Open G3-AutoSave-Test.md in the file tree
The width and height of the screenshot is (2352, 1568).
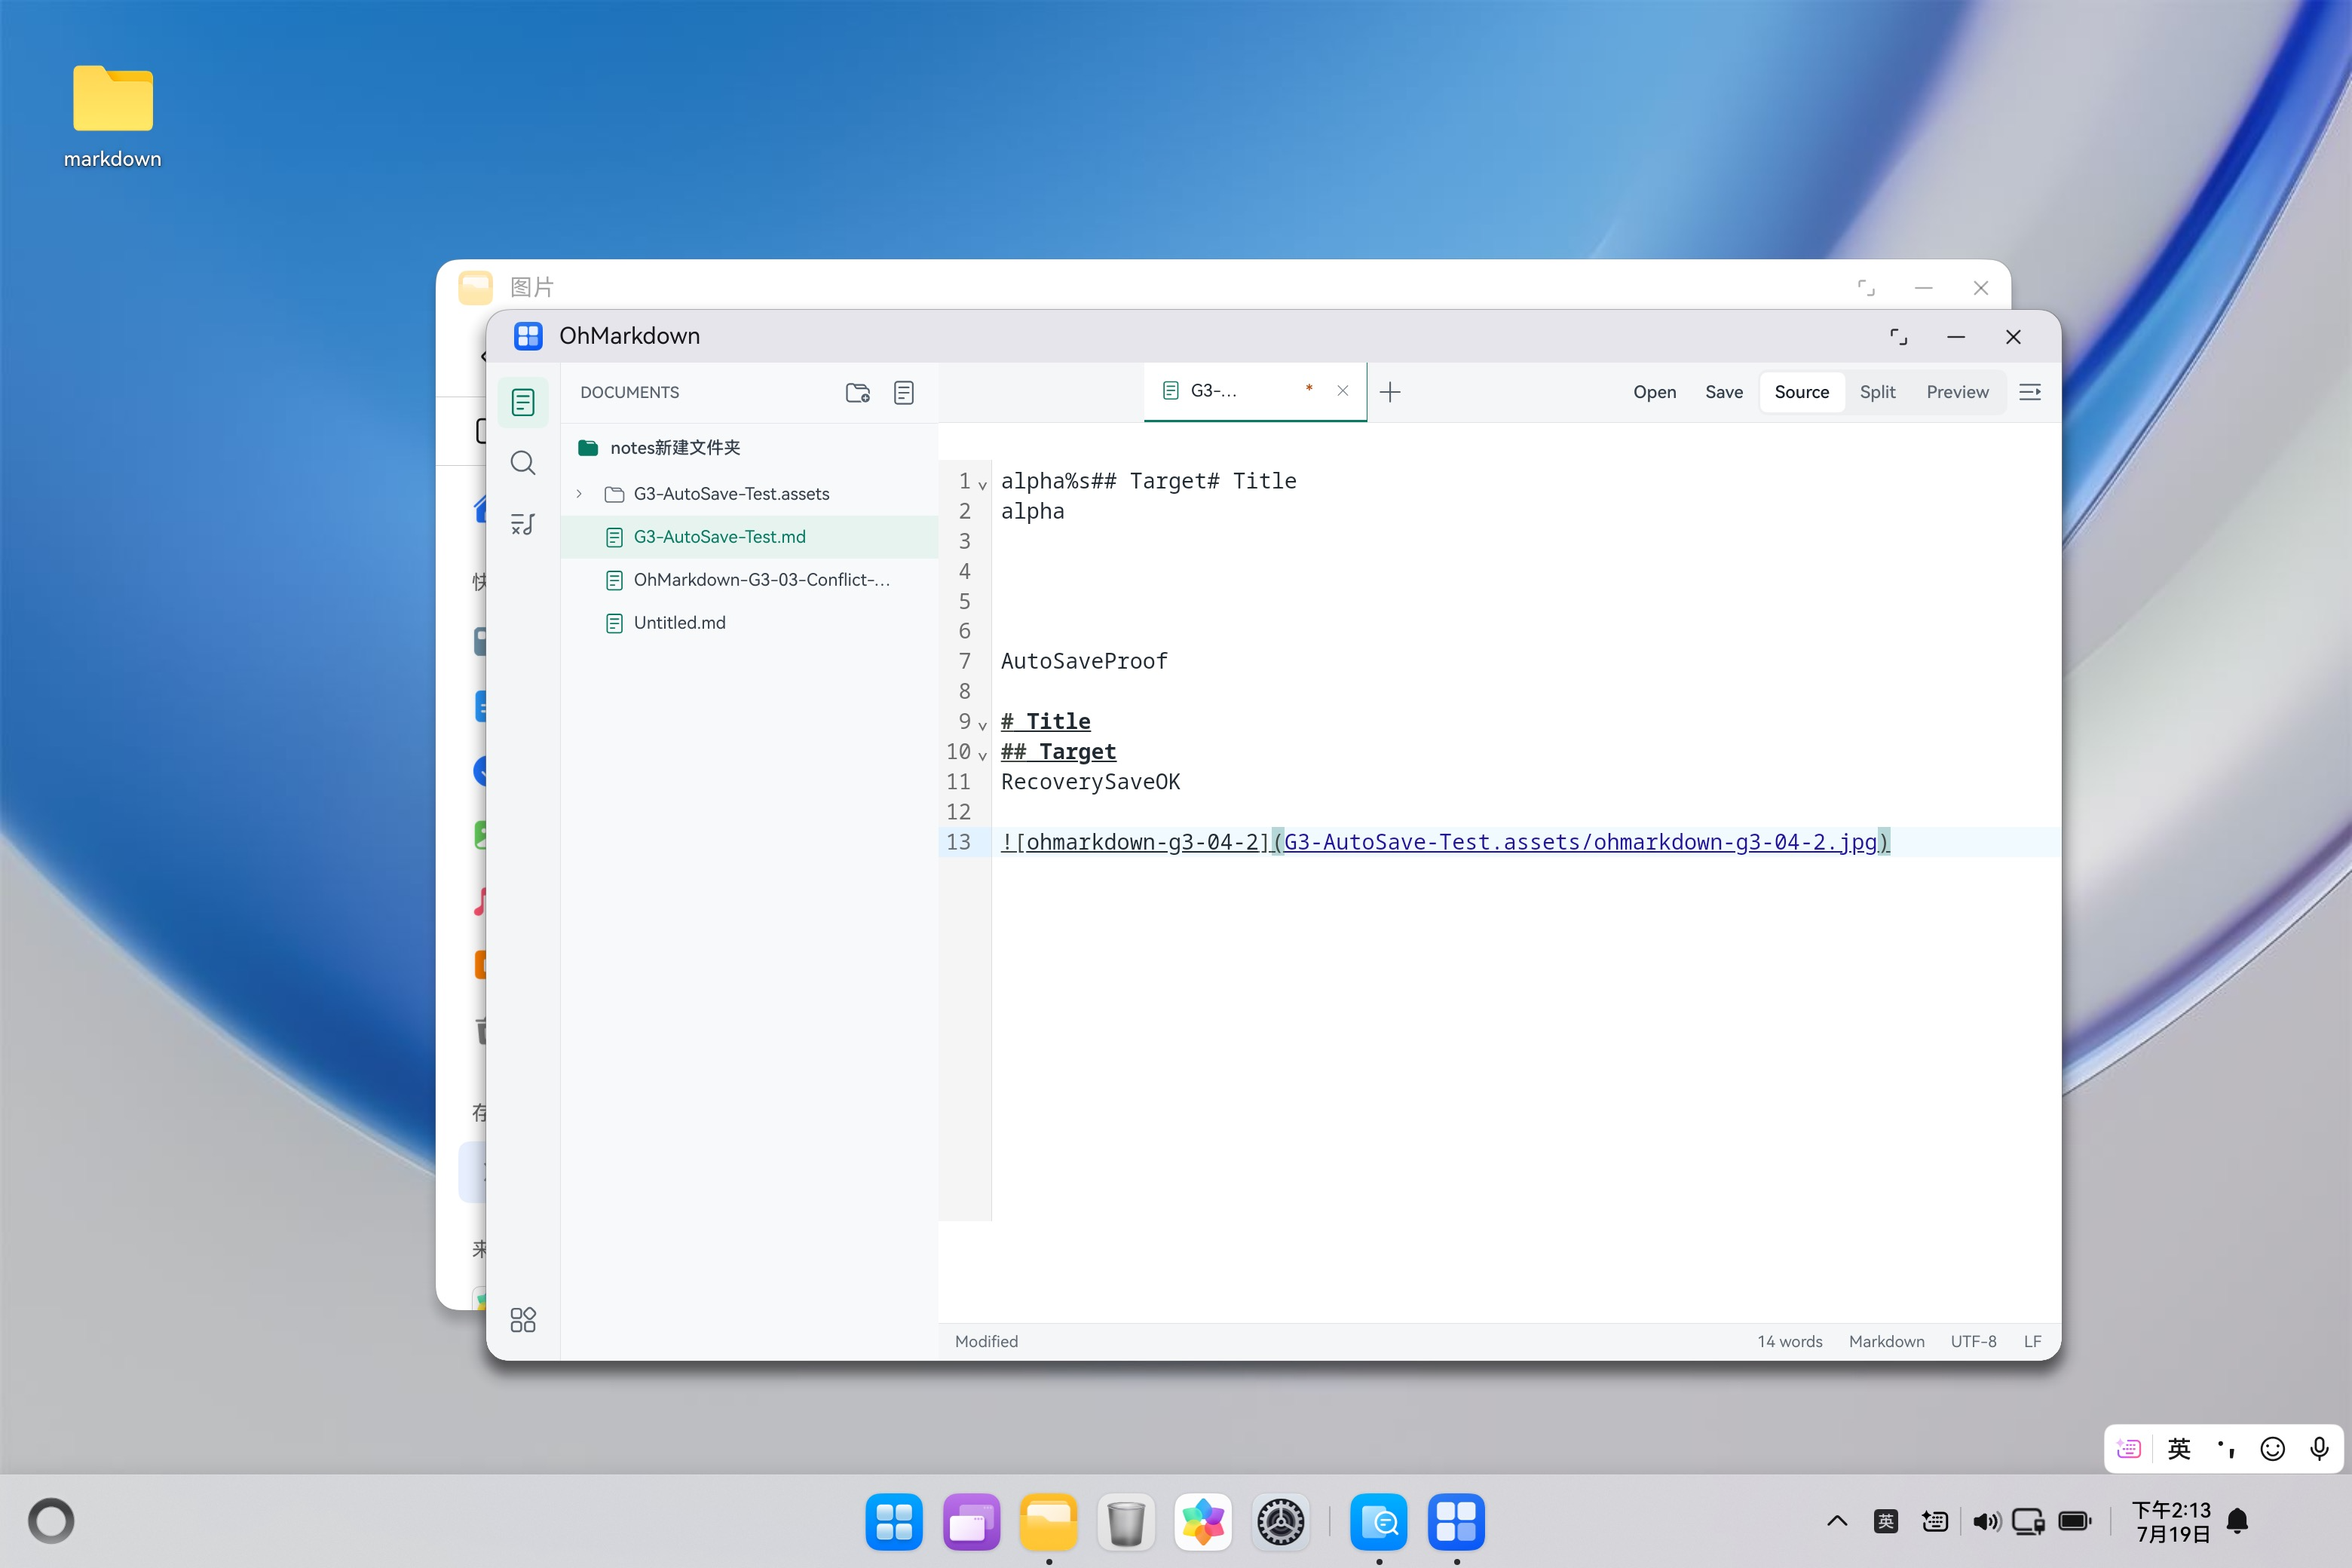click(x=749, y=537)
